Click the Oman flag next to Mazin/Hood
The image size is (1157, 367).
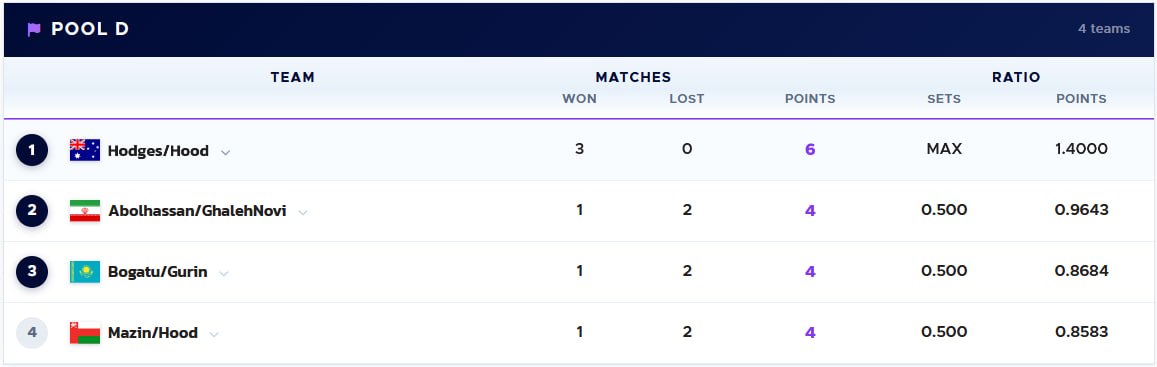pyautogui.click(x=85, y=333)
